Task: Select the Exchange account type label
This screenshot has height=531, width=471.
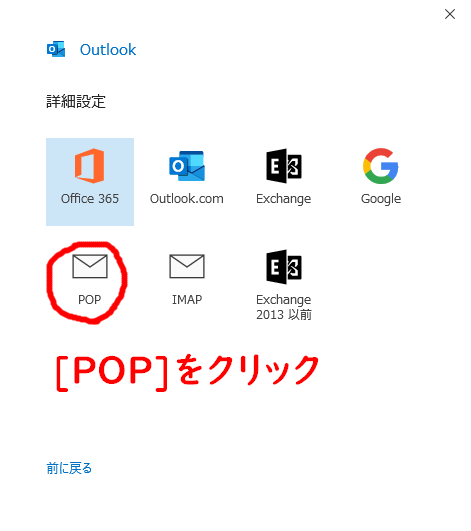Action: tap(284, 199)
